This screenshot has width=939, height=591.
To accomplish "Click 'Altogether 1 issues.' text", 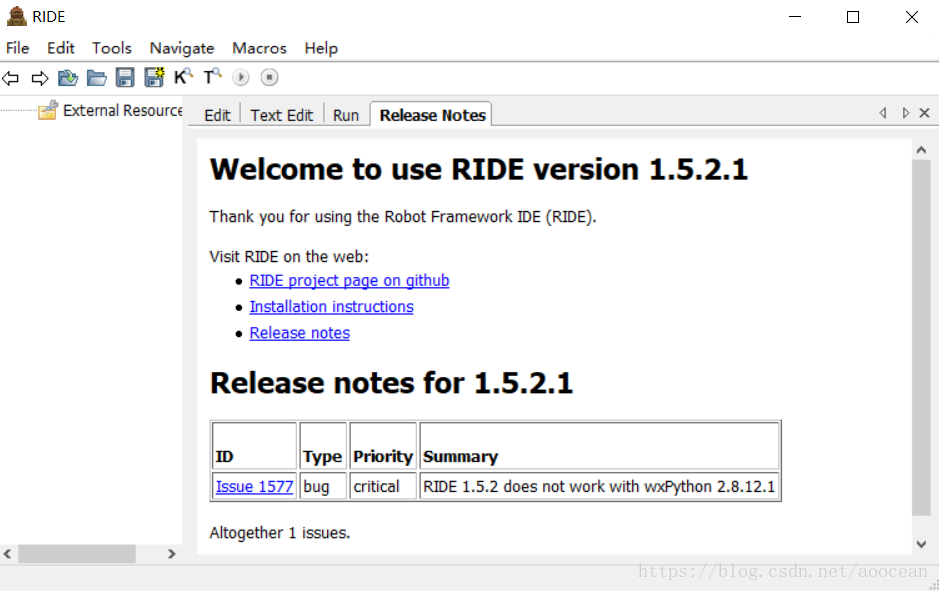I will (280, 532).
